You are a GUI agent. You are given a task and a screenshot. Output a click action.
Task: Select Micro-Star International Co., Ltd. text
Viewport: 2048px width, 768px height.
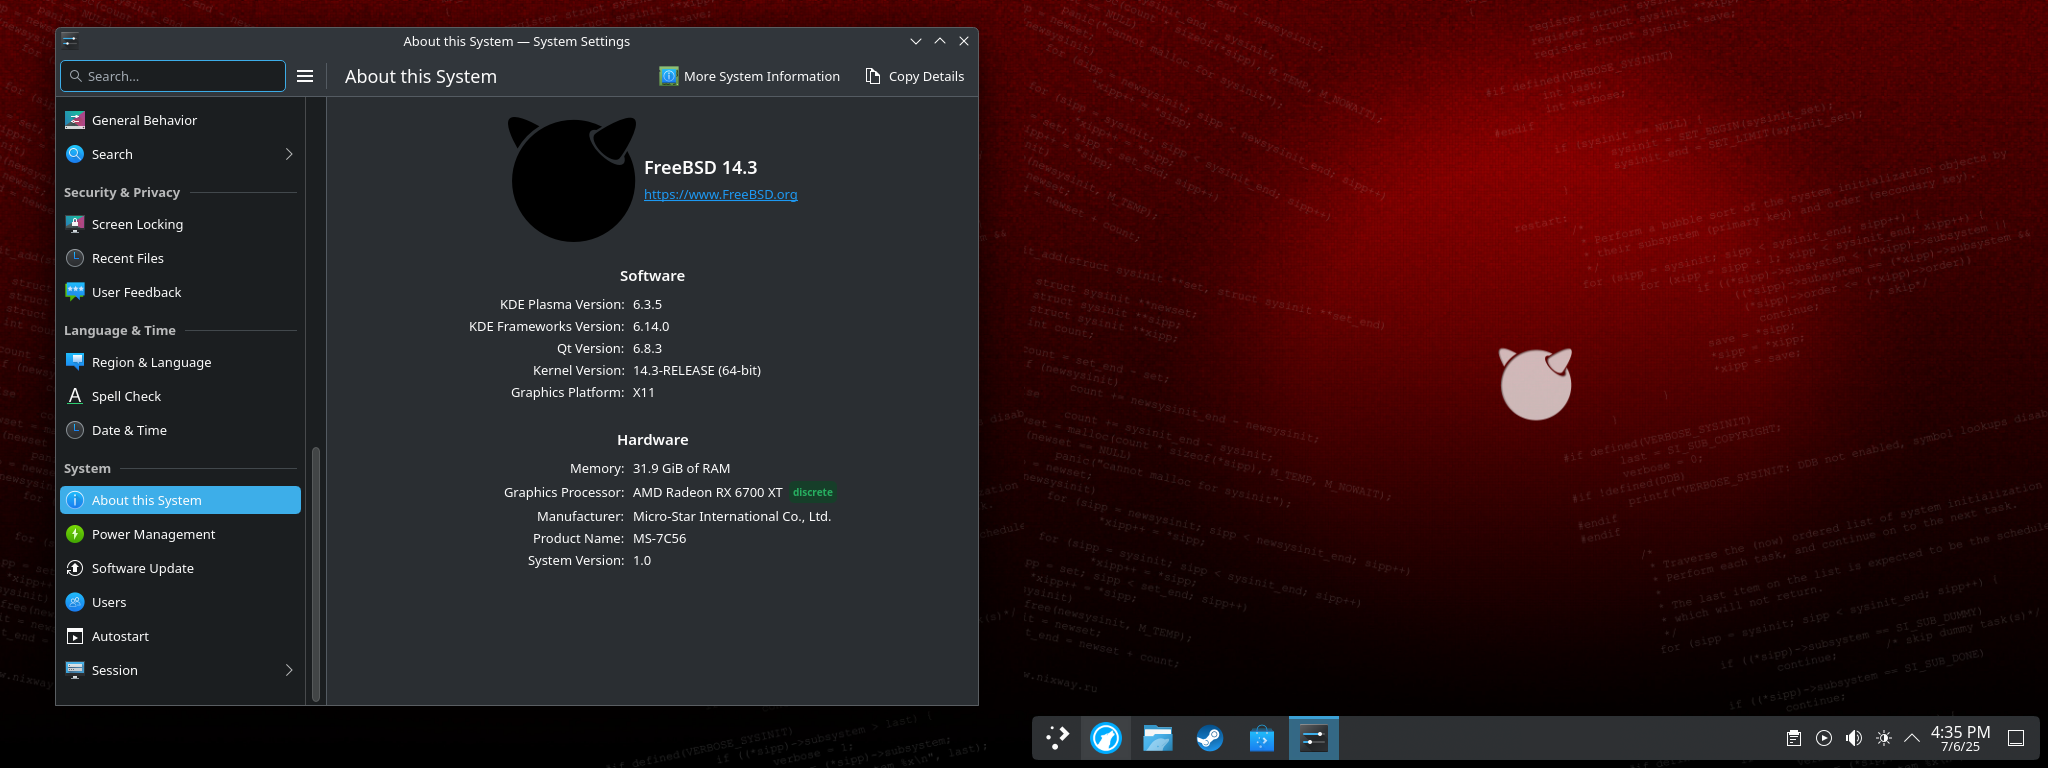732,516
